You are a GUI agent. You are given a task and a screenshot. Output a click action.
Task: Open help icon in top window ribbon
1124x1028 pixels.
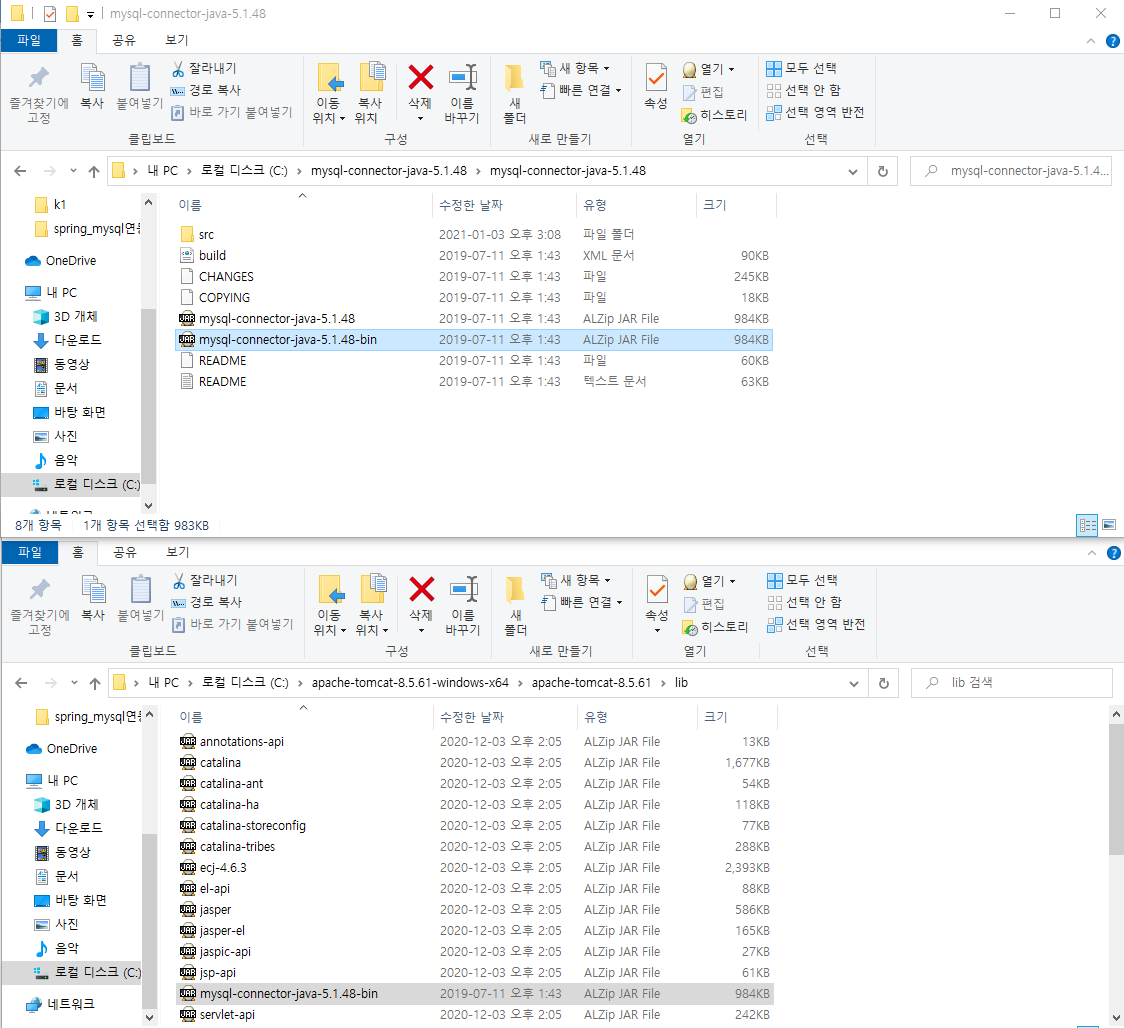coord(1113,41)
